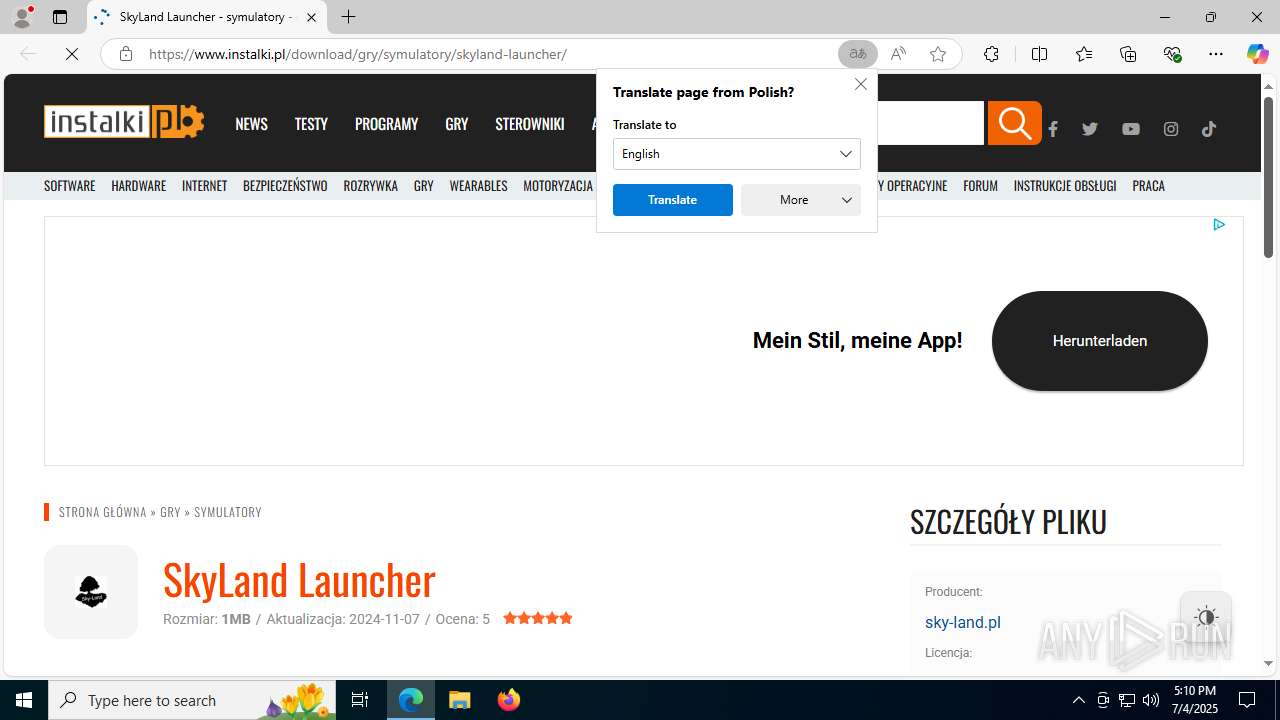The height and width of the screenshot is (720, 1280).
Task: Select INSTRUKCJE OBSŁUGI submenu link
Action: [x=1065, y=186]
